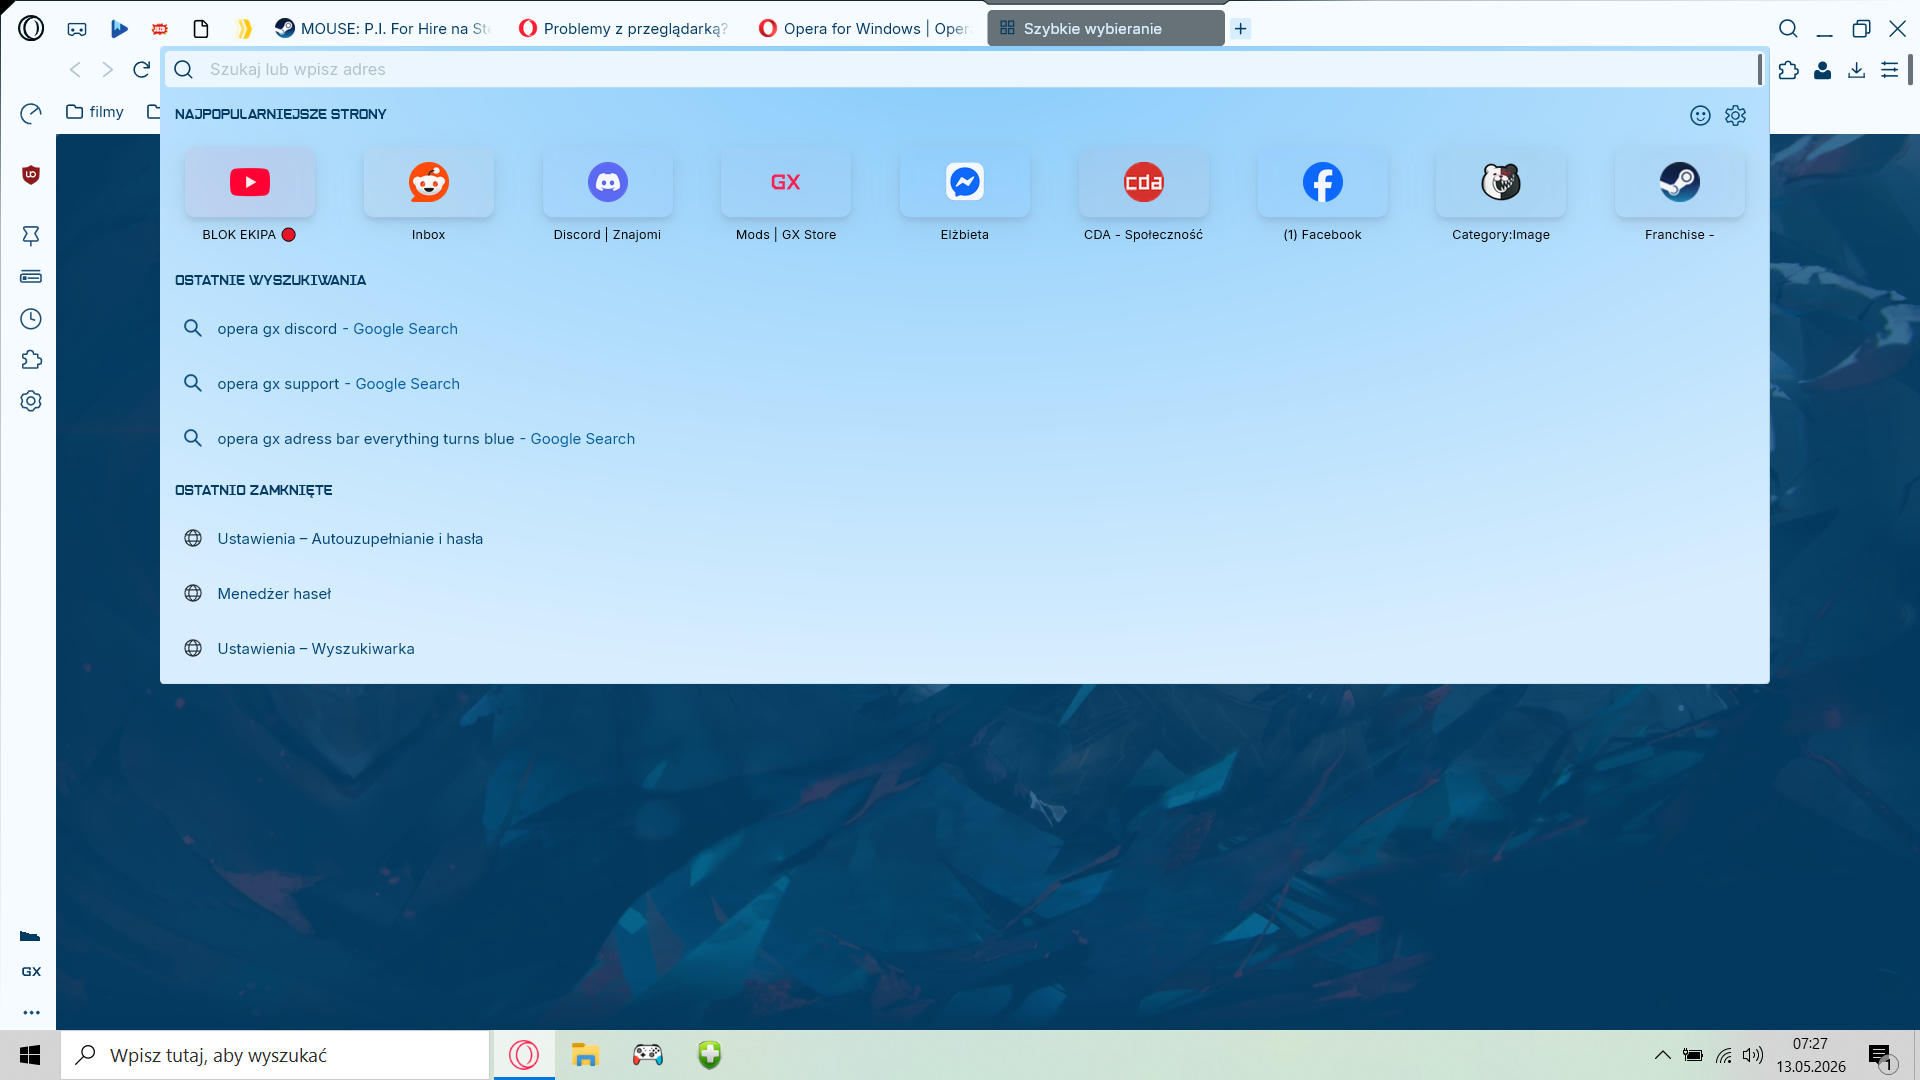Switch to MOUSE: P.I. For Hire tab
The width and height of the screenshot is (1920, 1080).
384,29
